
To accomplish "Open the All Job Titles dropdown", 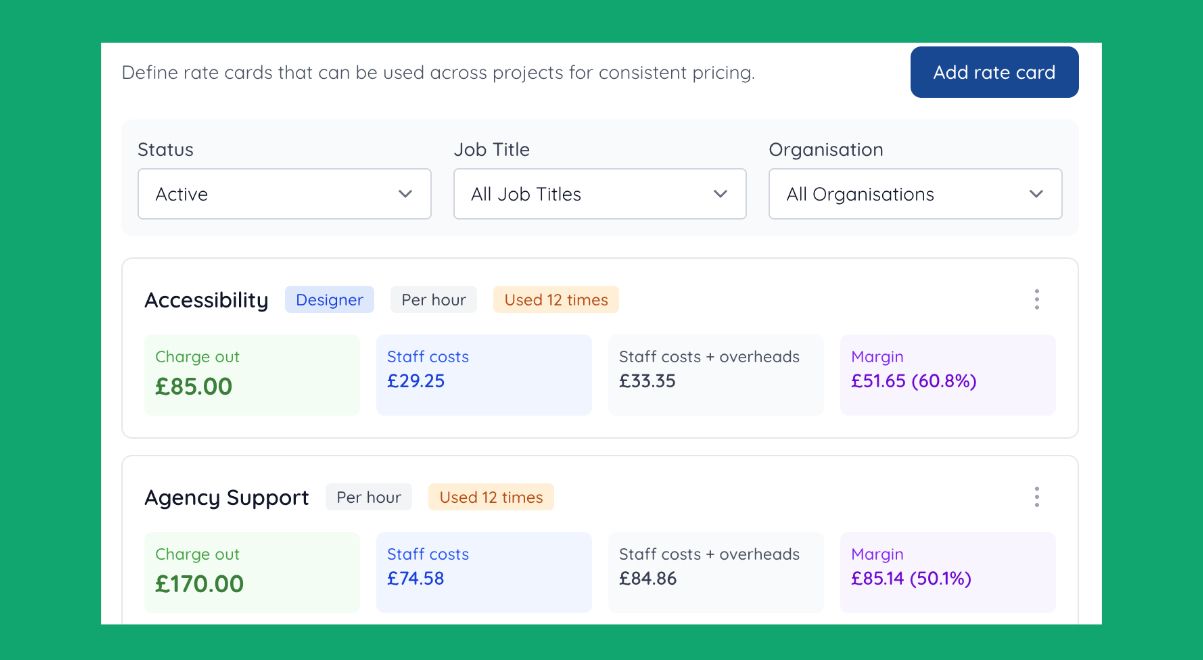I will (x=600, y=194).
